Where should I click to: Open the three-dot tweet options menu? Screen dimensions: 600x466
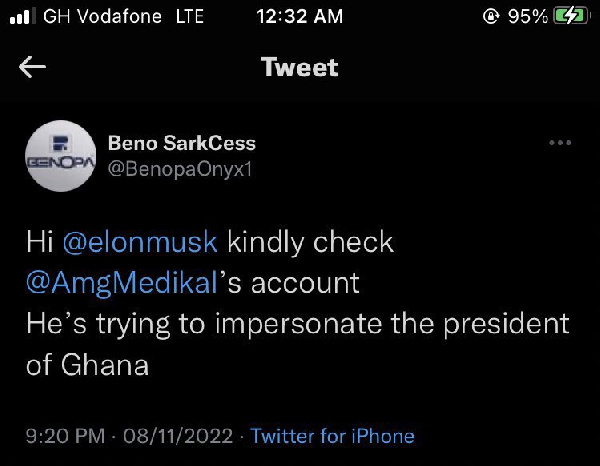[x=560, y=143]
